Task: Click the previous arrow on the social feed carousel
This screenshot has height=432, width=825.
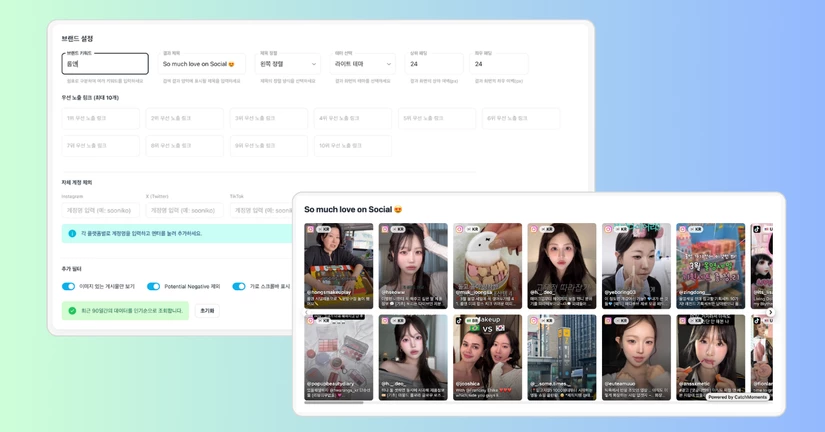Action: coord(307,312)
